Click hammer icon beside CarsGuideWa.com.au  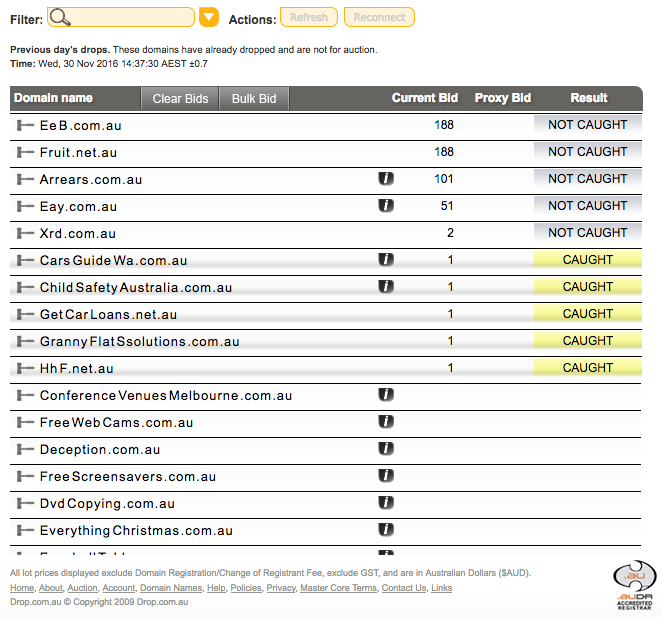pyautogui.click(x=25, y=261)
